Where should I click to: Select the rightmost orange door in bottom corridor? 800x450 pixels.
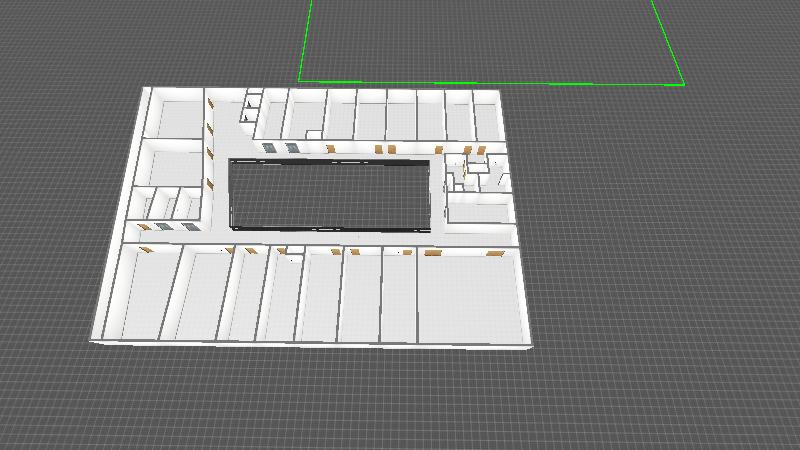click(494, 254)
